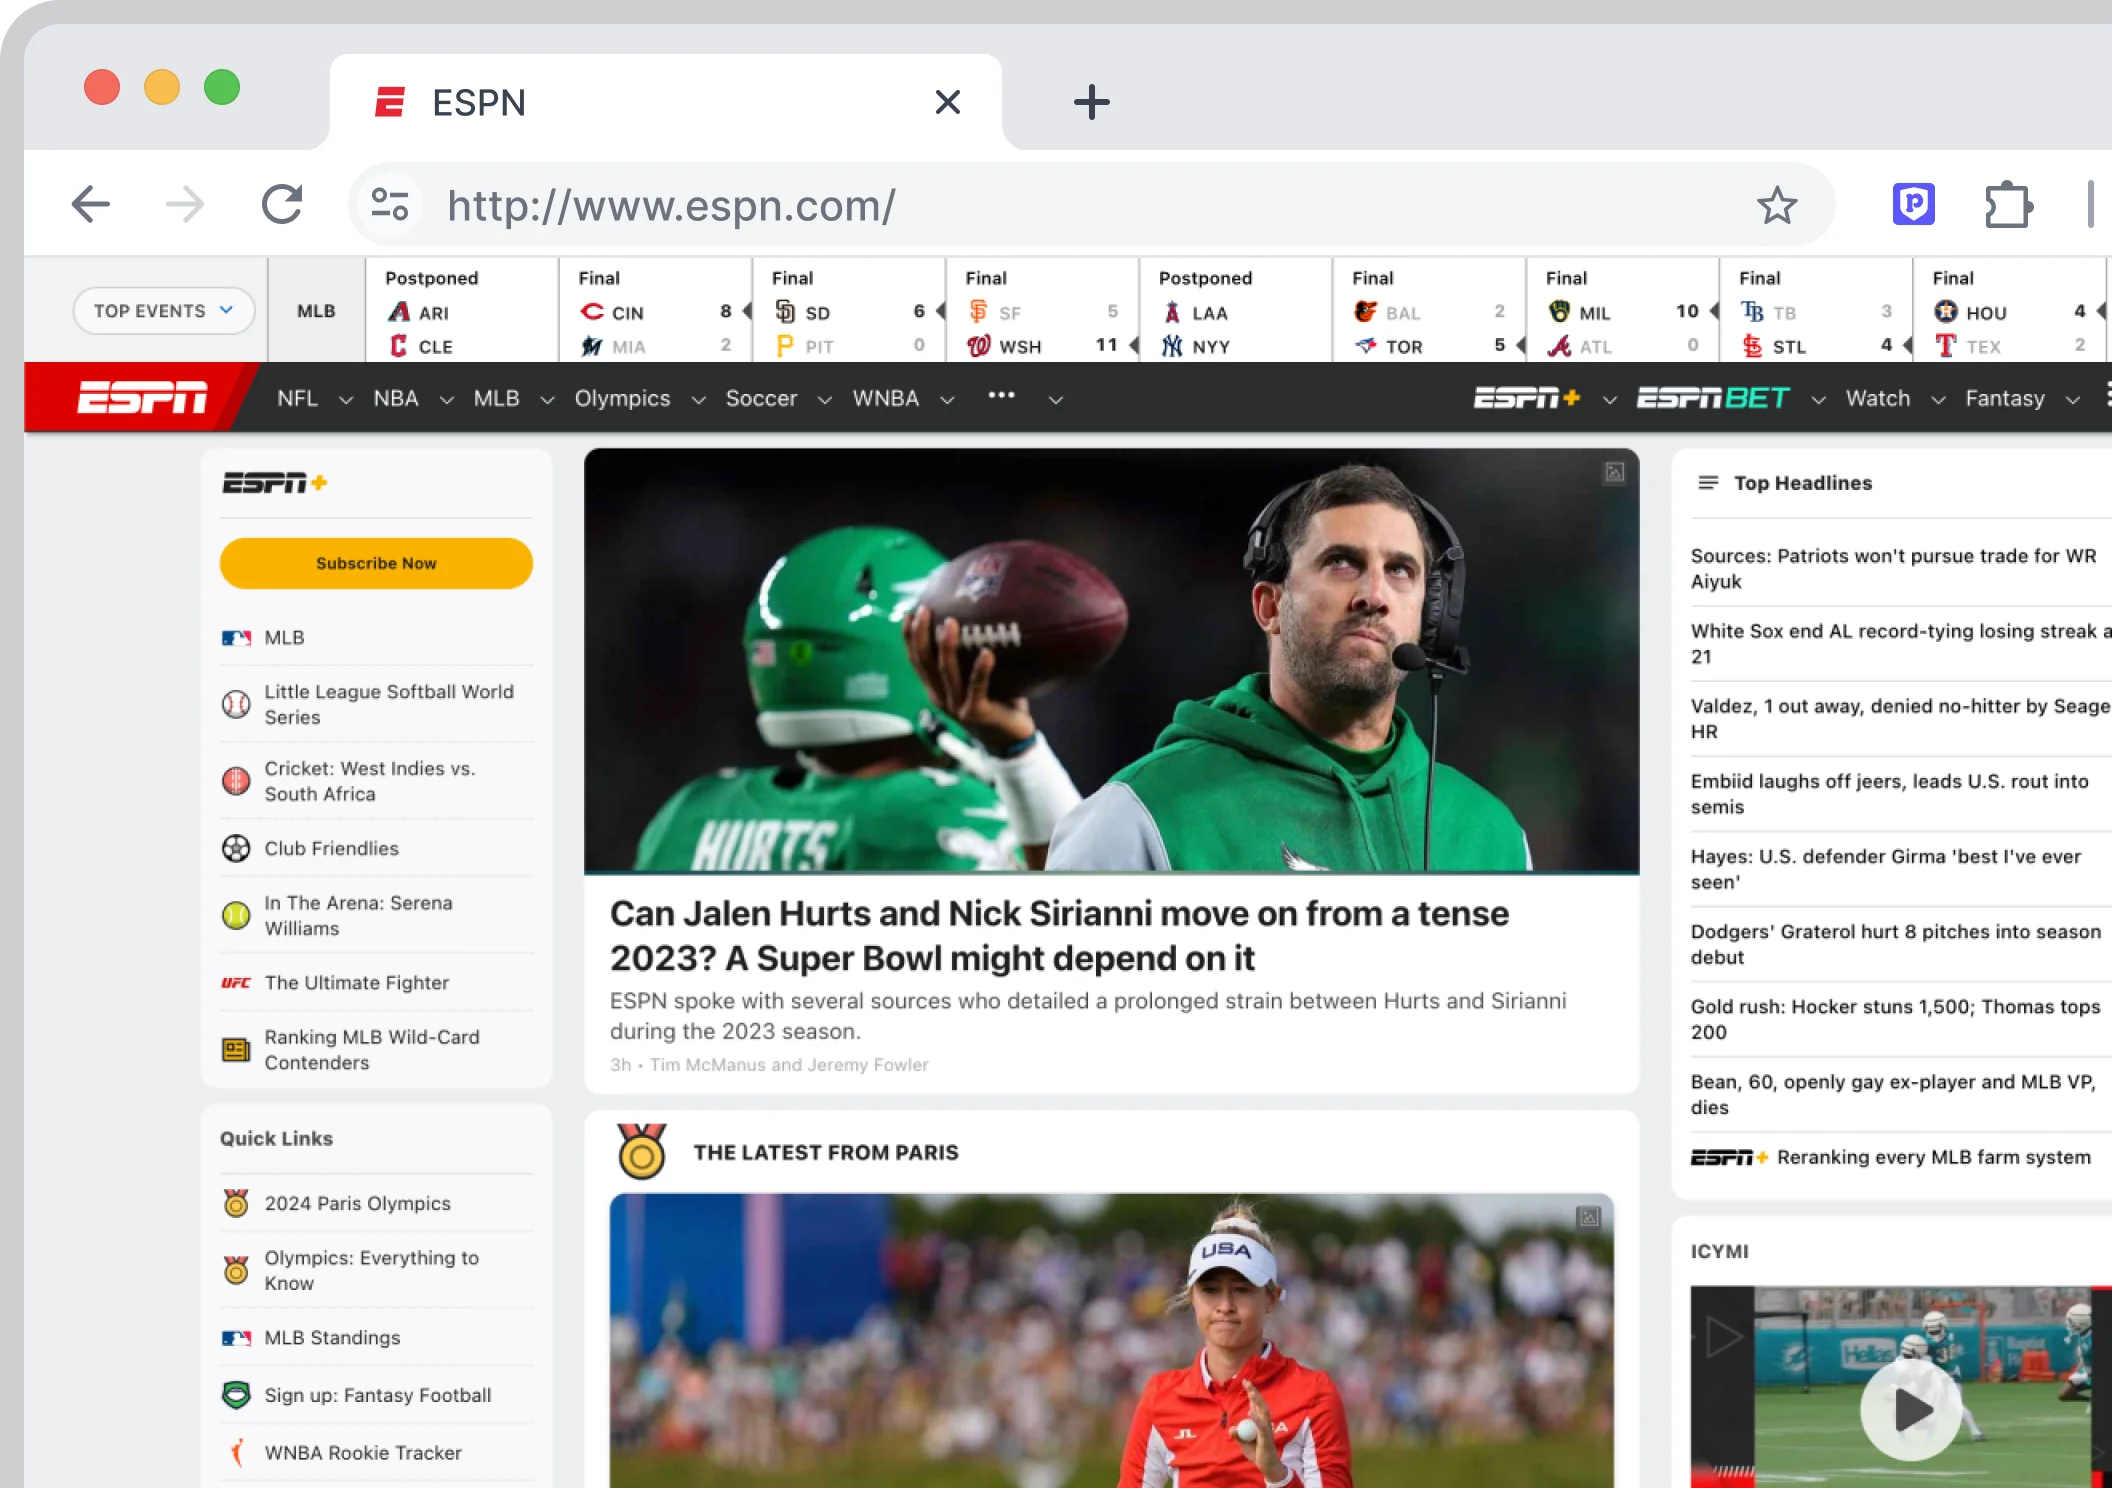Expand the Watch menu chevron
Viewport: 2112px width, 1488px height.
click(x=1938, y=400)
